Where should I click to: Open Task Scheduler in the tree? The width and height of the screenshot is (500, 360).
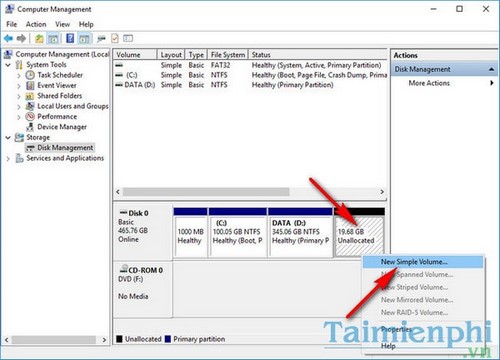click(60, 75)
